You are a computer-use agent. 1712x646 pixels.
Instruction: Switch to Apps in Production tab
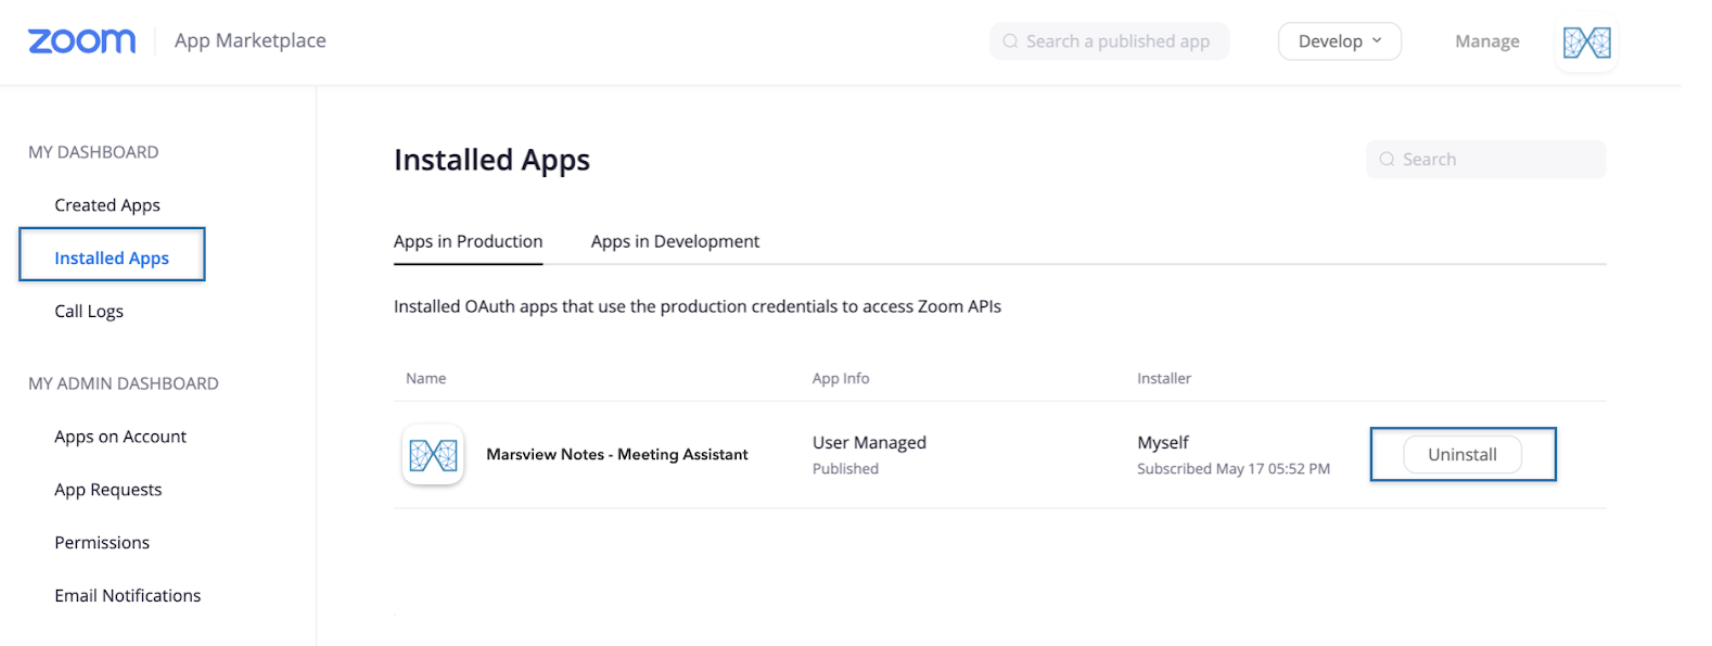[x=468, y=242]
